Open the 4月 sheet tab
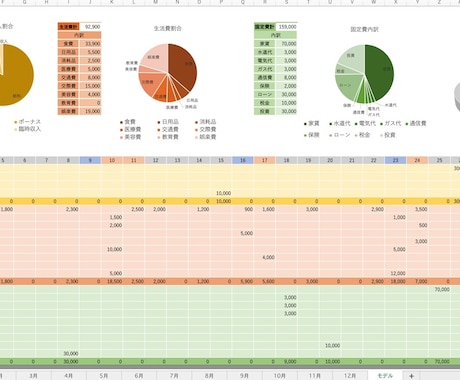This screenshot has height=380, width=460. pos(68,376)
